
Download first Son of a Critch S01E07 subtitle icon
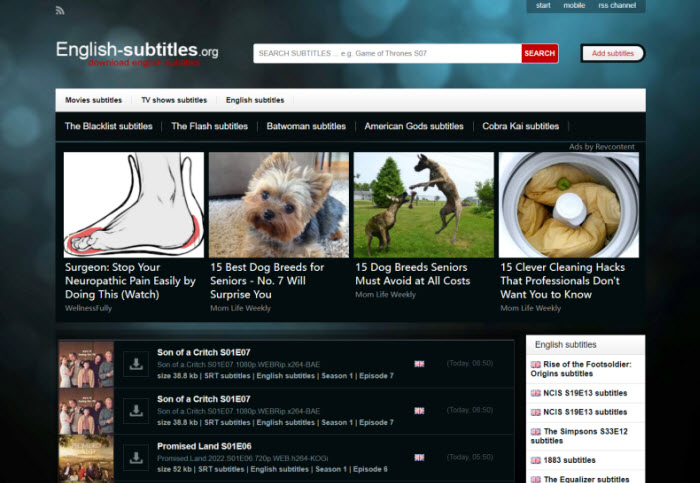[x=136, y=364]
